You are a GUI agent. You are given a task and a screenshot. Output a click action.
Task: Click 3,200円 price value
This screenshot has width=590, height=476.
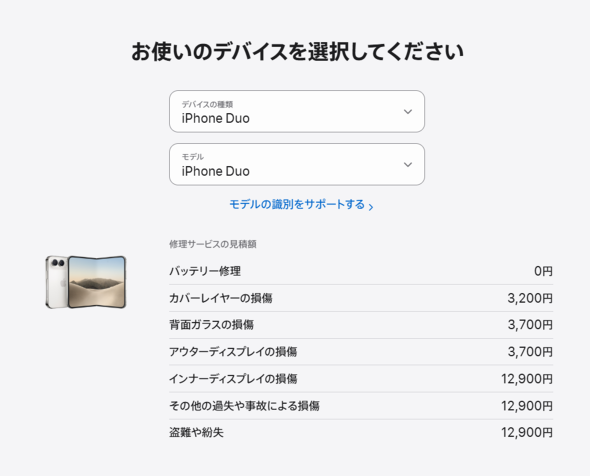(530, 298)
